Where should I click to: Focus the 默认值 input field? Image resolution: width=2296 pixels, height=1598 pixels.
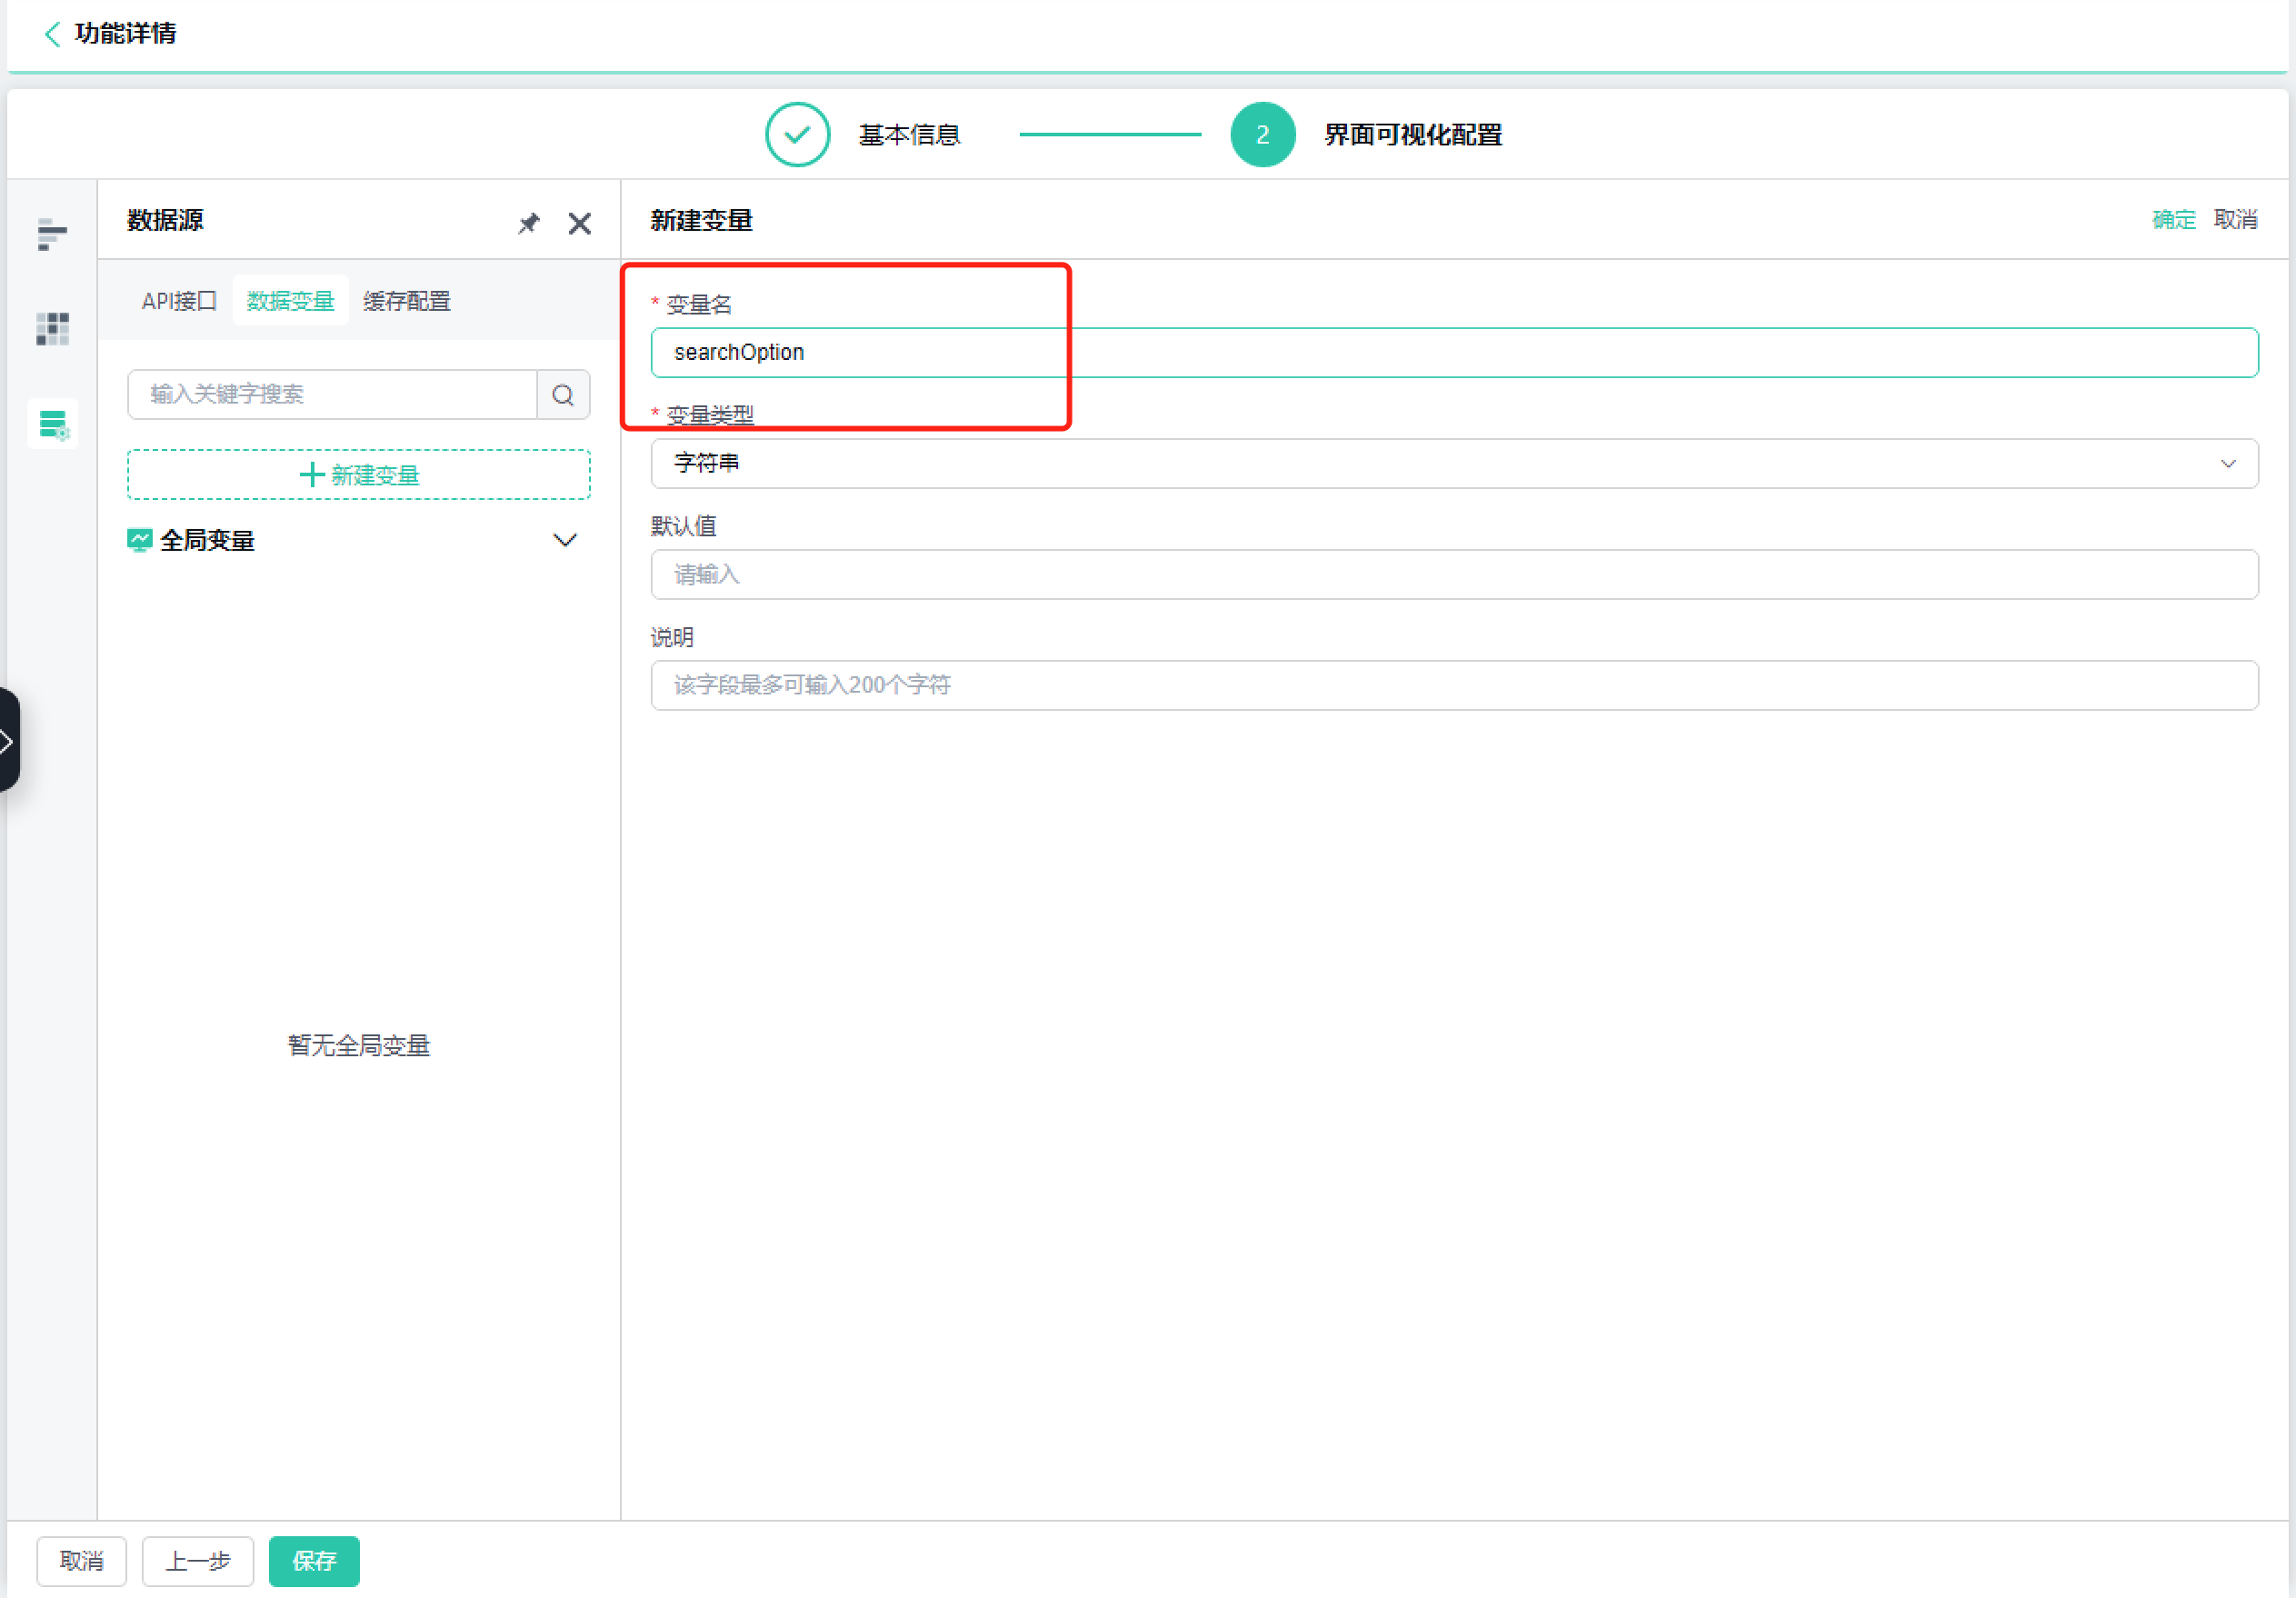click(x=1454, y=575)
